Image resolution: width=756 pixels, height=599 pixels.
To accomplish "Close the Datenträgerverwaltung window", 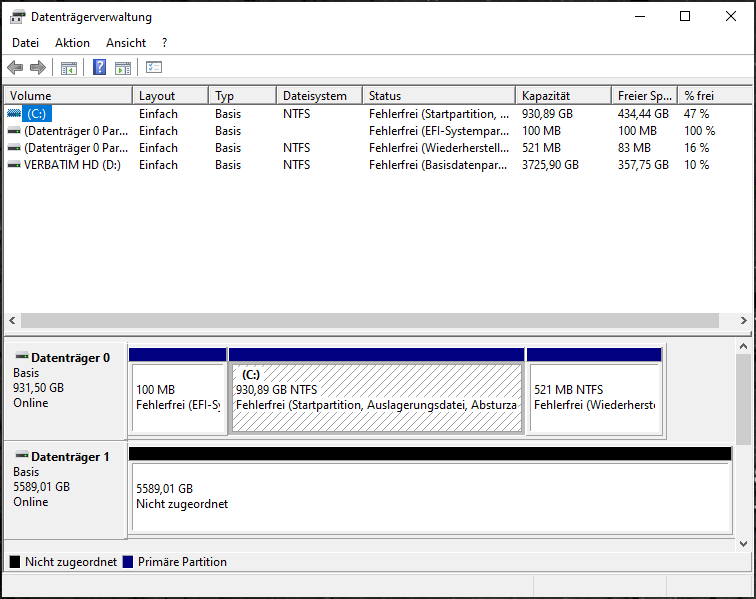I will (730, 16).
